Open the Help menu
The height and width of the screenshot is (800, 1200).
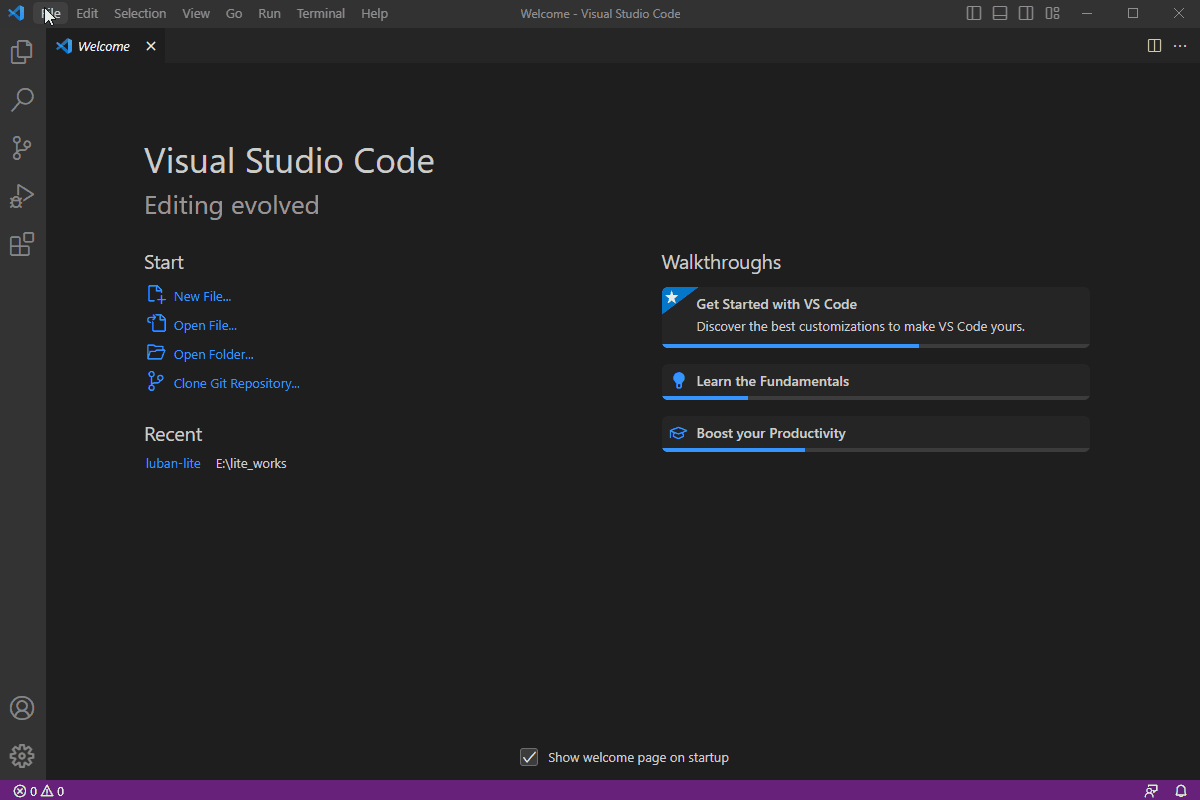click(x=375, y=13)
